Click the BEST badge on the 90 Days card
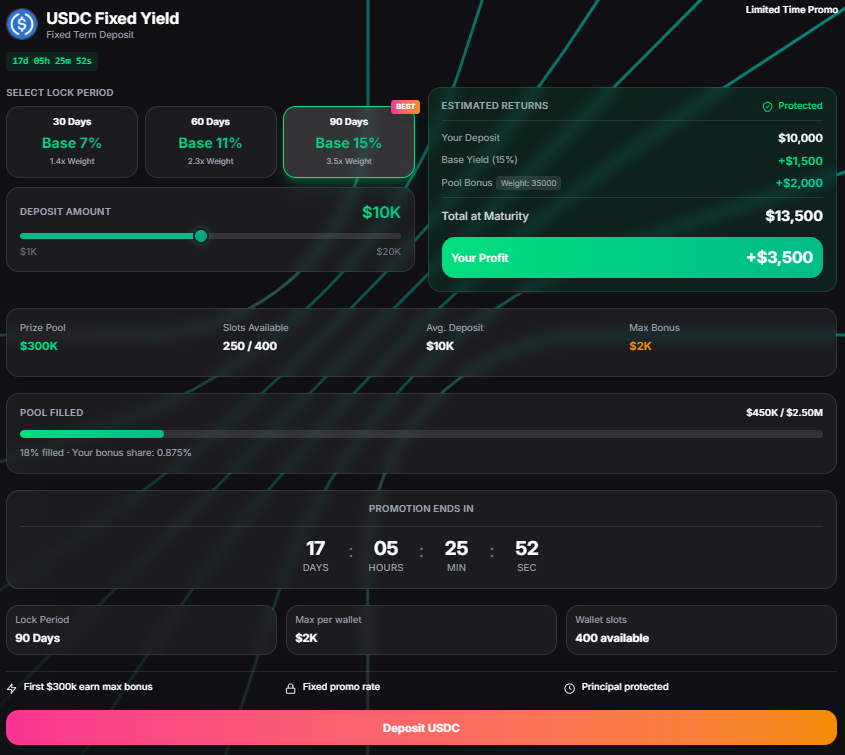Screen dimensions: 845x755 [405, 107]
